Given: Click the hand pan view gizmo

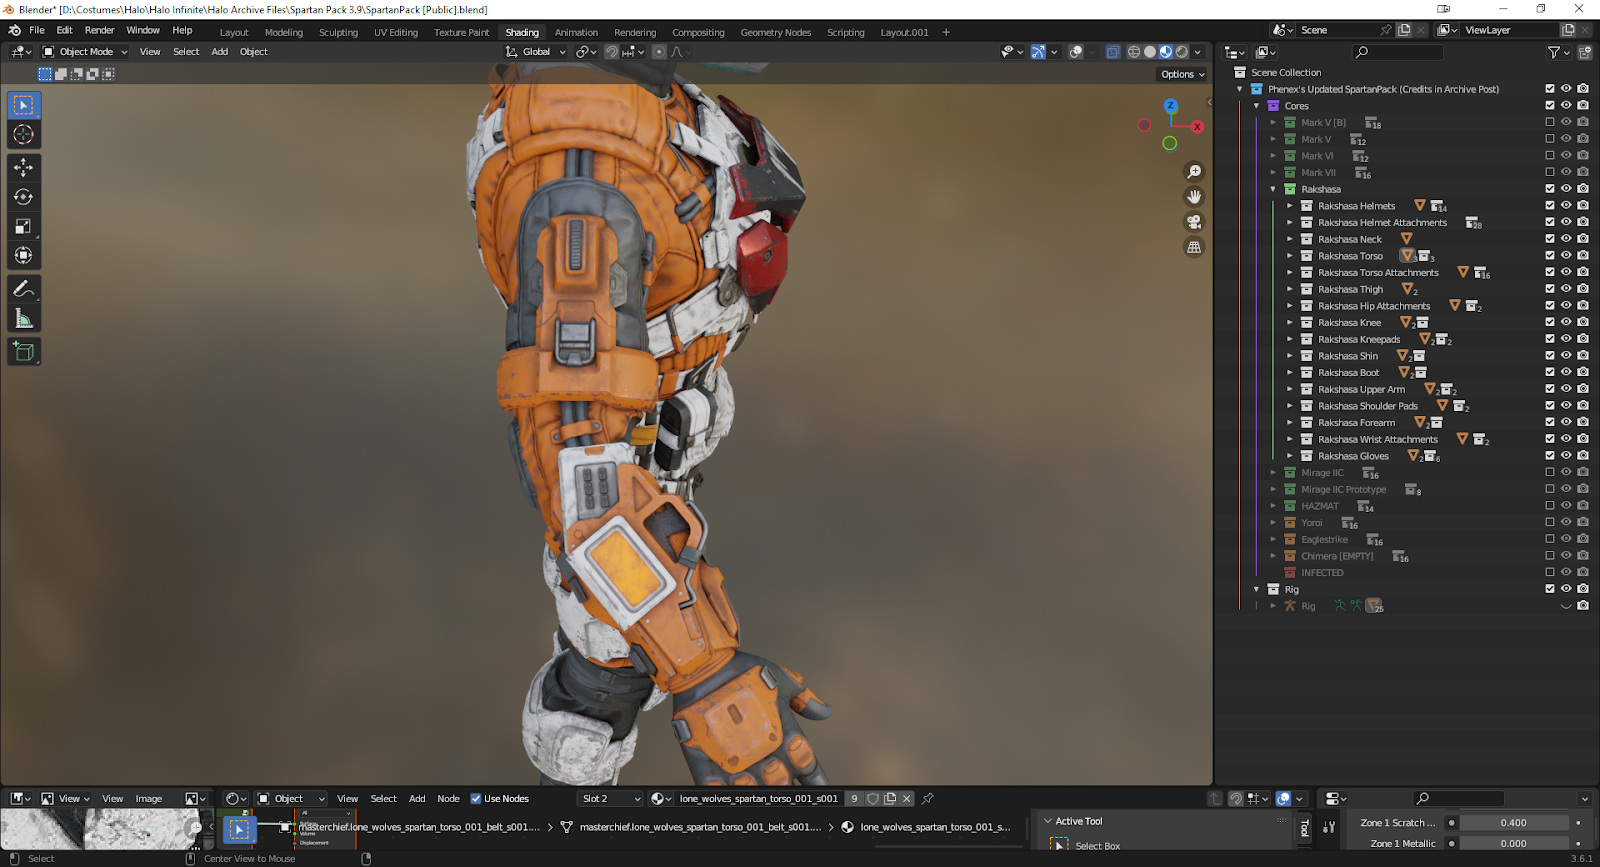Looking at the screenshot, I should [x=1194, y=197].
